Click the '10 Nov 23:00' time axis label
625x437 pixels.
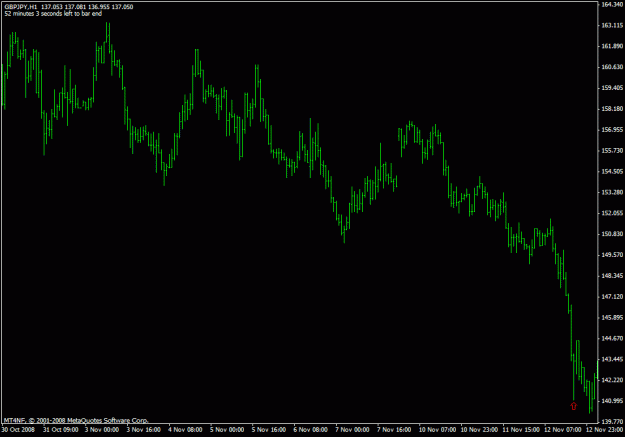pos(479,430)
